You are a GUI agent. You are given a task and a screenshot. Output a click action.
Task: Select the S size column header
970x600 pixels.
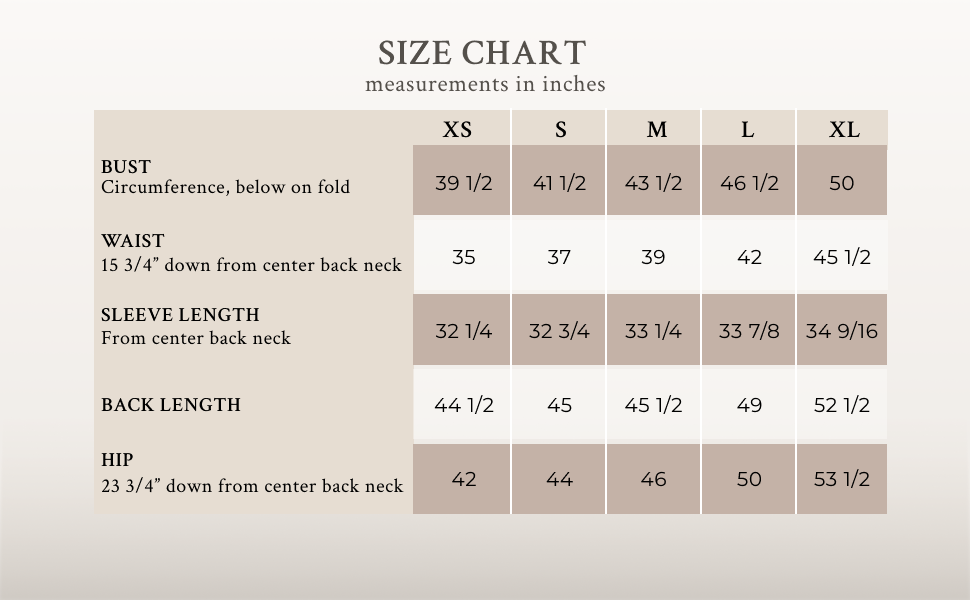(560, 130)
